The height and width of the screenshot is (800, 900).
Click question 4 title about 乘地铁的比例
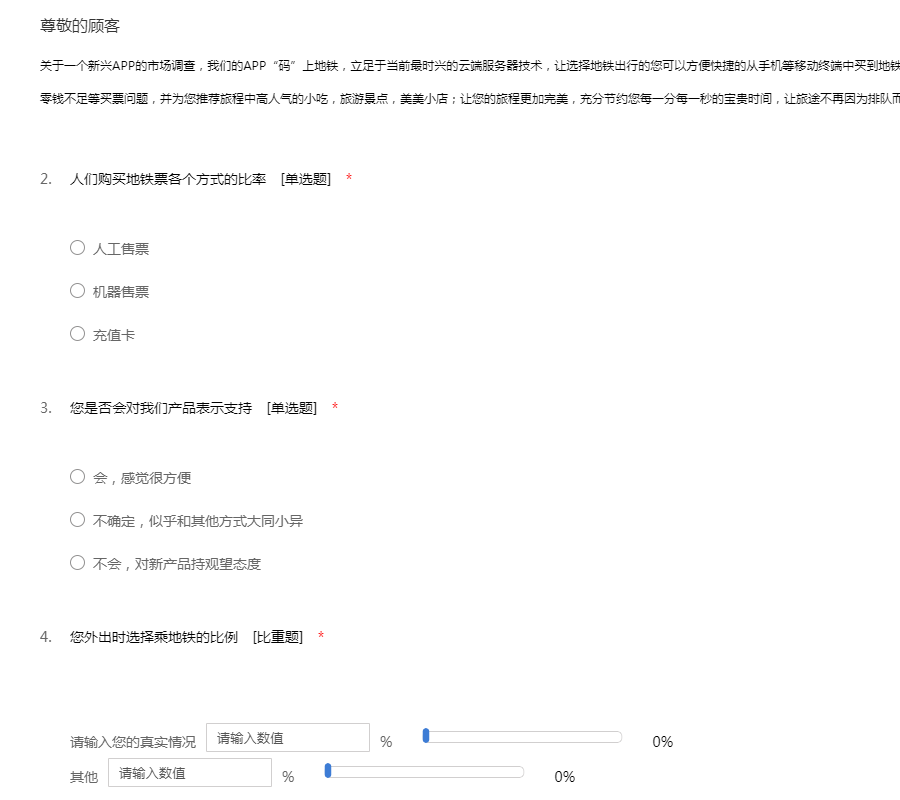tap(153, 637)
